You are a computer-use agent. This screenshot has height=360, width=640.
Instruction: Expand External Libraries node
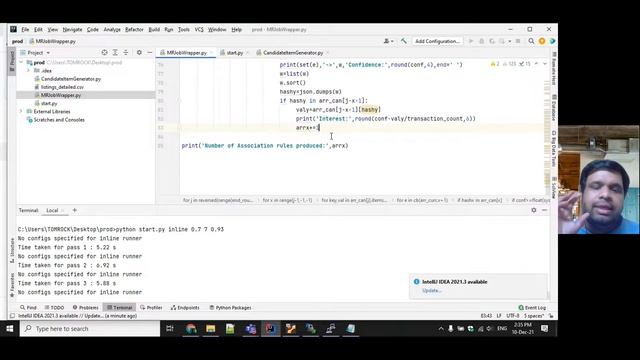click(21, 111)
